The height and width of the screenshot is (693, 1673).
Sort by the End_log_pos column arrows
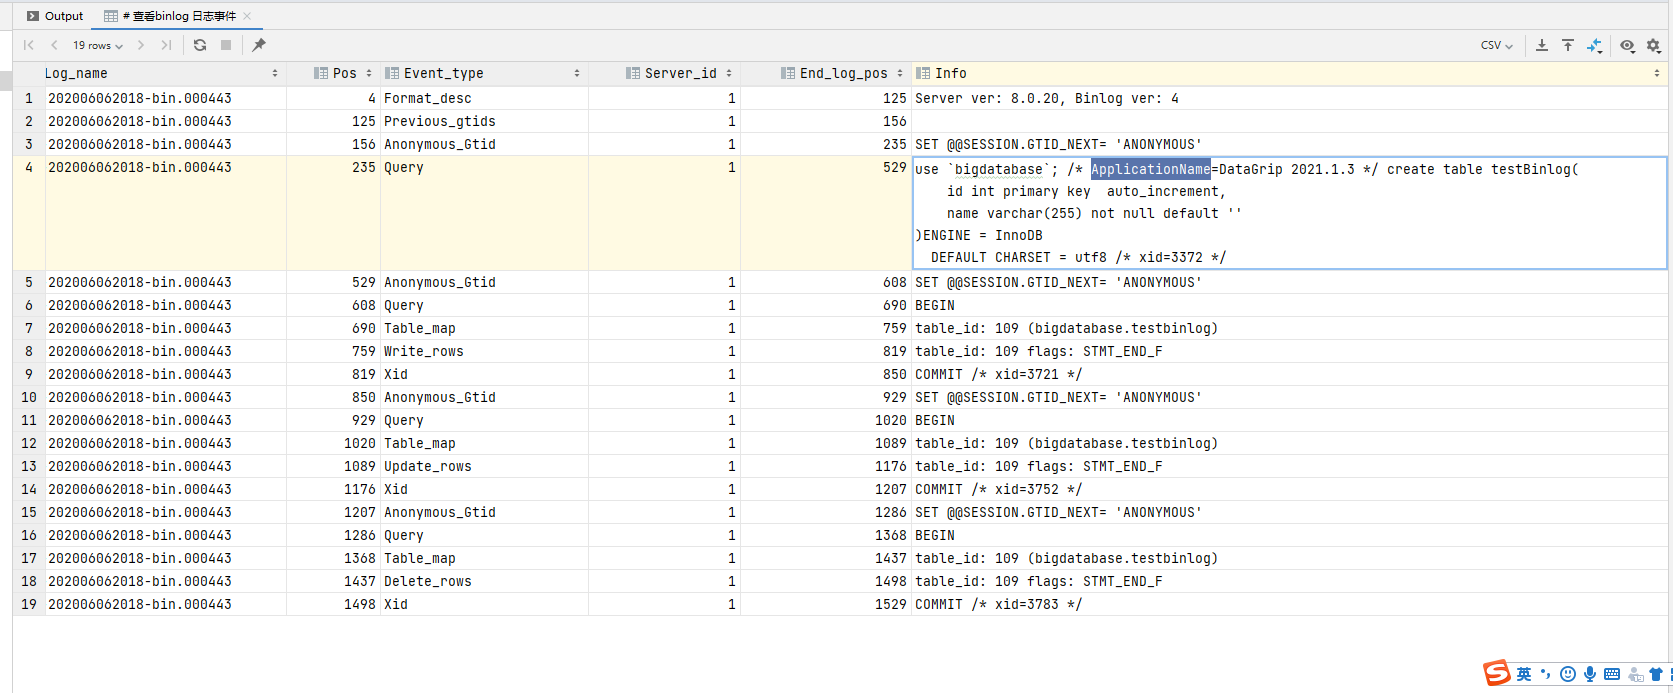pyautogui.click(x=900, y=73)
